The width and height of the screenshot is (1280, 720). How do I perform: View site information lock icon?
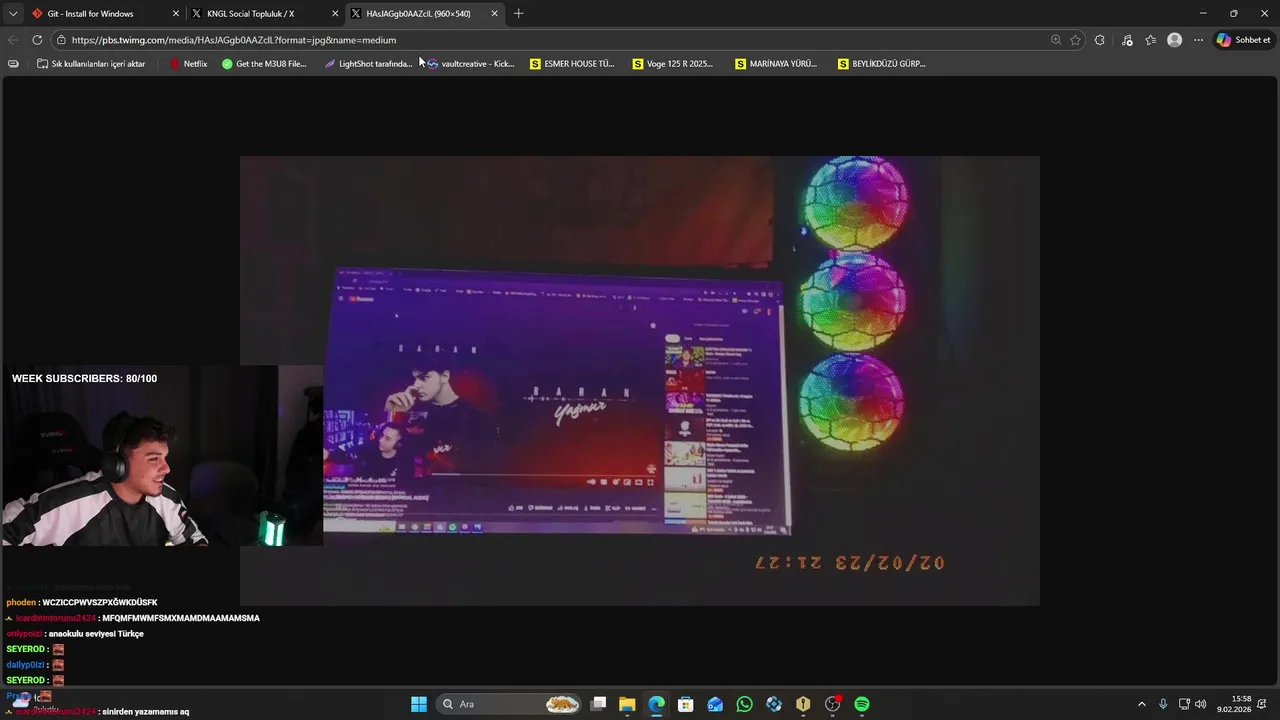[61, 40]
